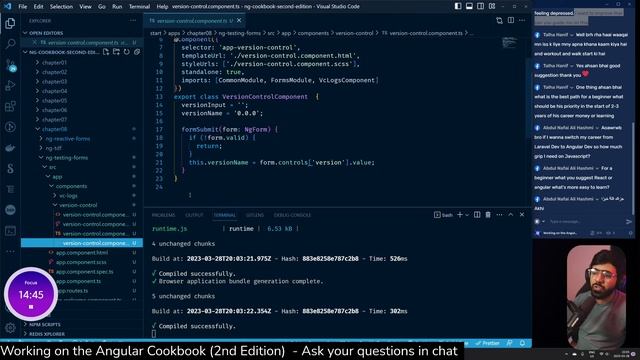Select highlighted version-control.component file in tree

pyautogui.click(x=82, y=243)
